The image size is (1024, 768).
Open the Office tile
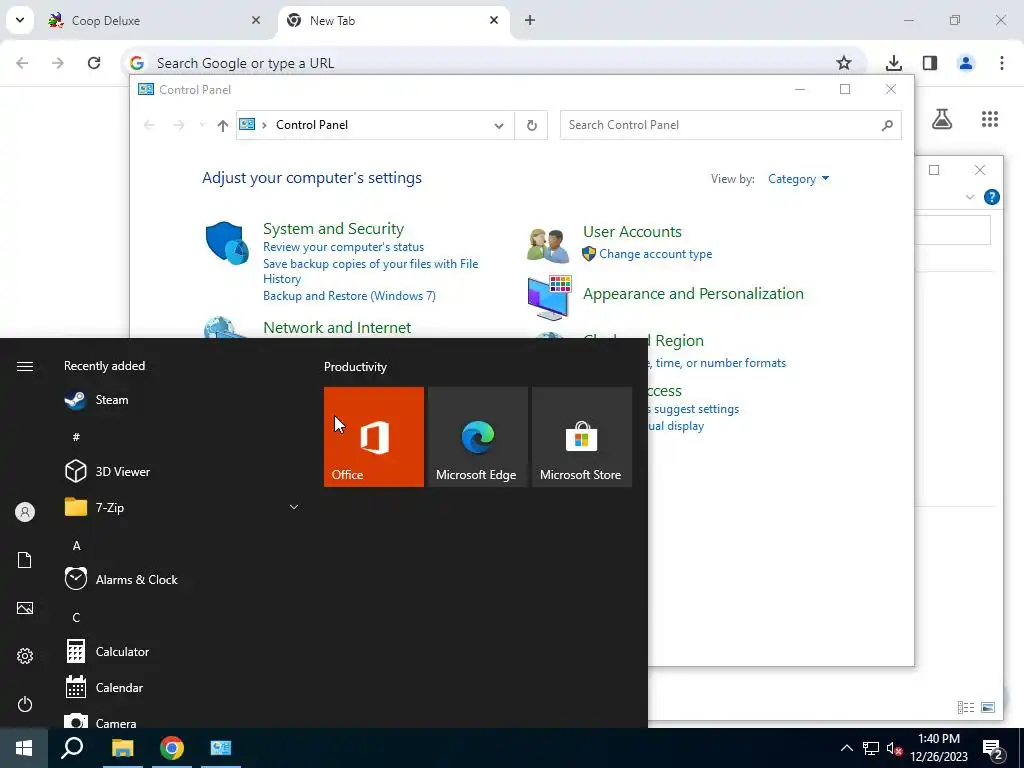click(x=374, y=437)
